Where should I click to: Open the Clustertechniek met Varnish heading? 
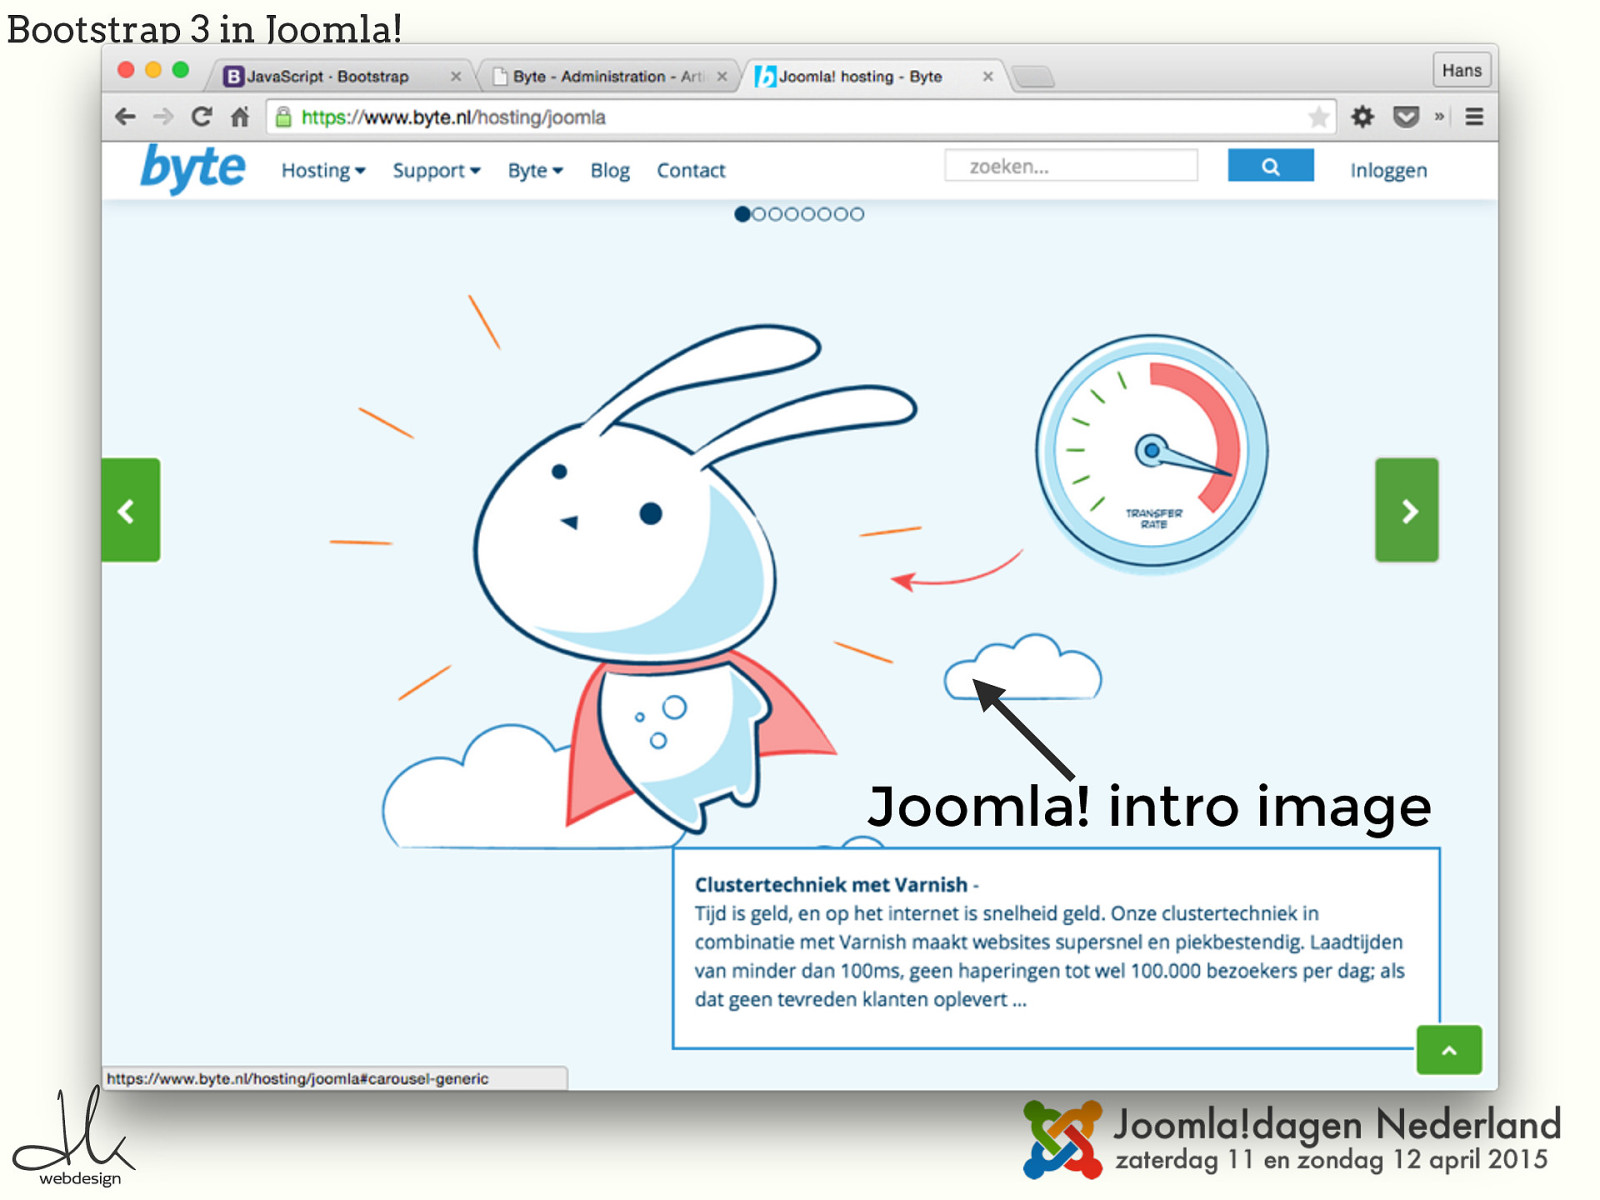(831, 884)
